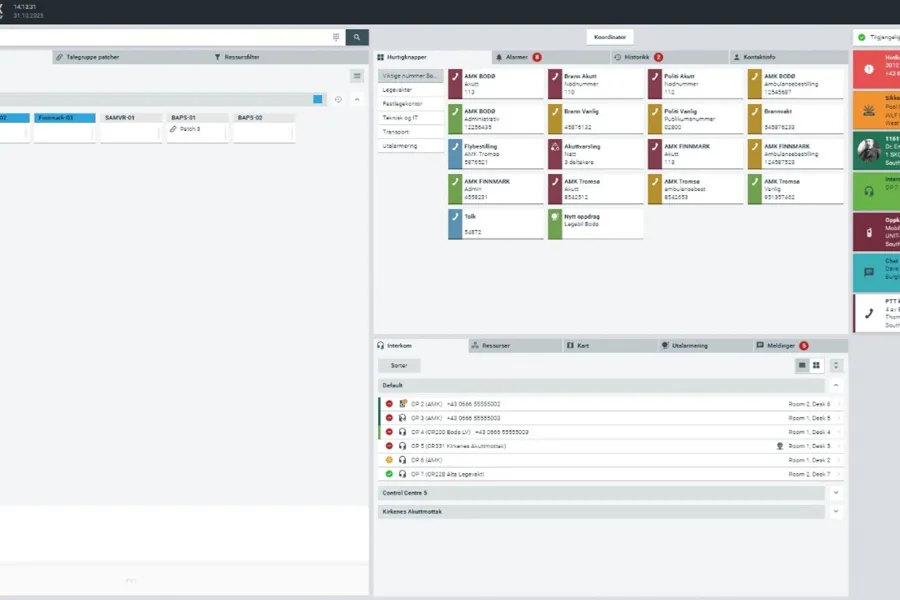Open the Alarmer tab

[x=517, y=58]
